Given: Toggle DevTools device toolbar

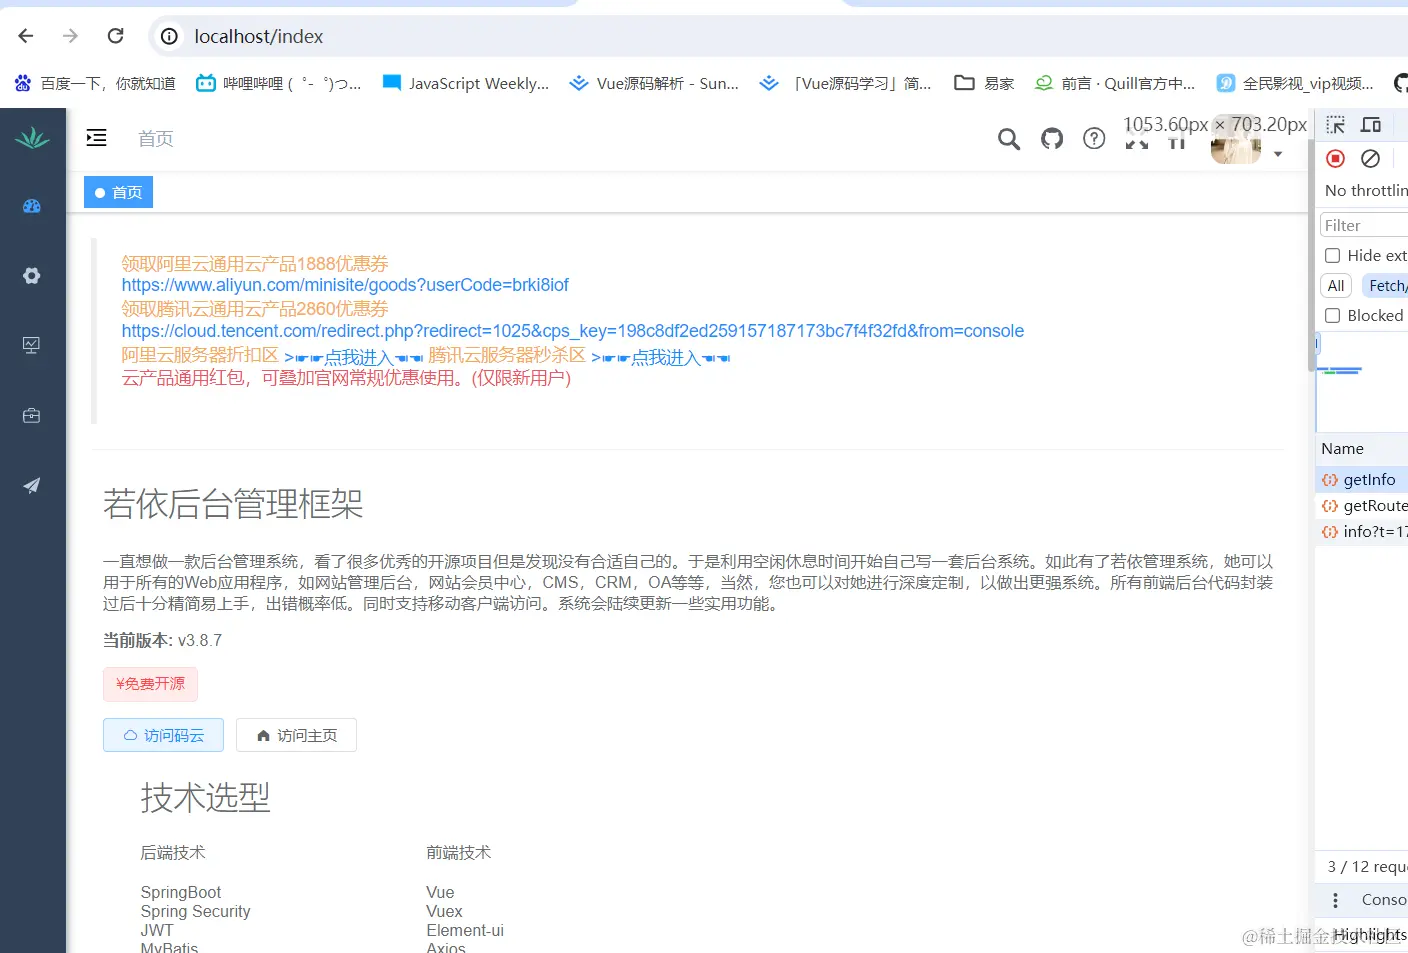Looking at the screenshot, I should pos(1371,125).
